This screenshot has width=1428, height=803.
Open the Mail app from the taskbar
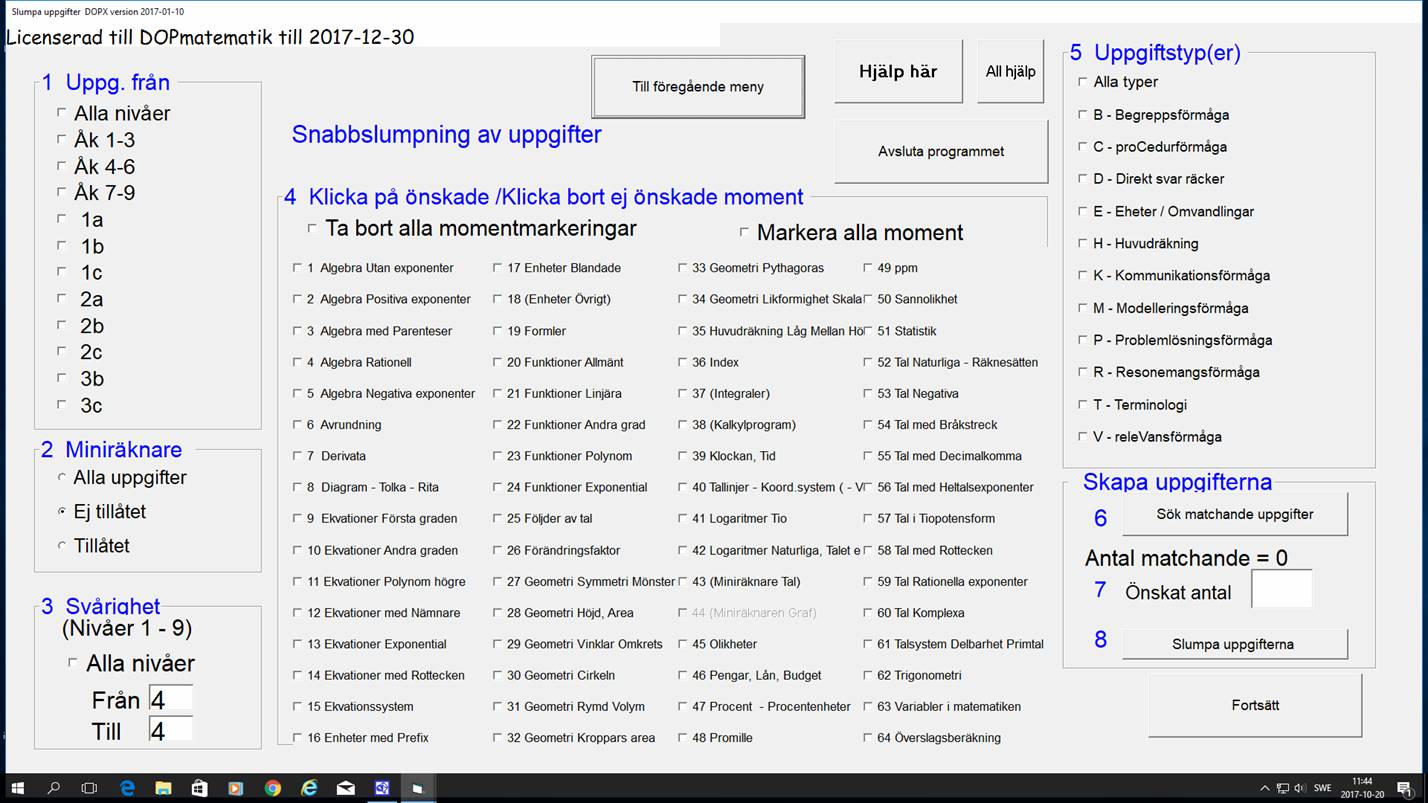coord(345,788)
